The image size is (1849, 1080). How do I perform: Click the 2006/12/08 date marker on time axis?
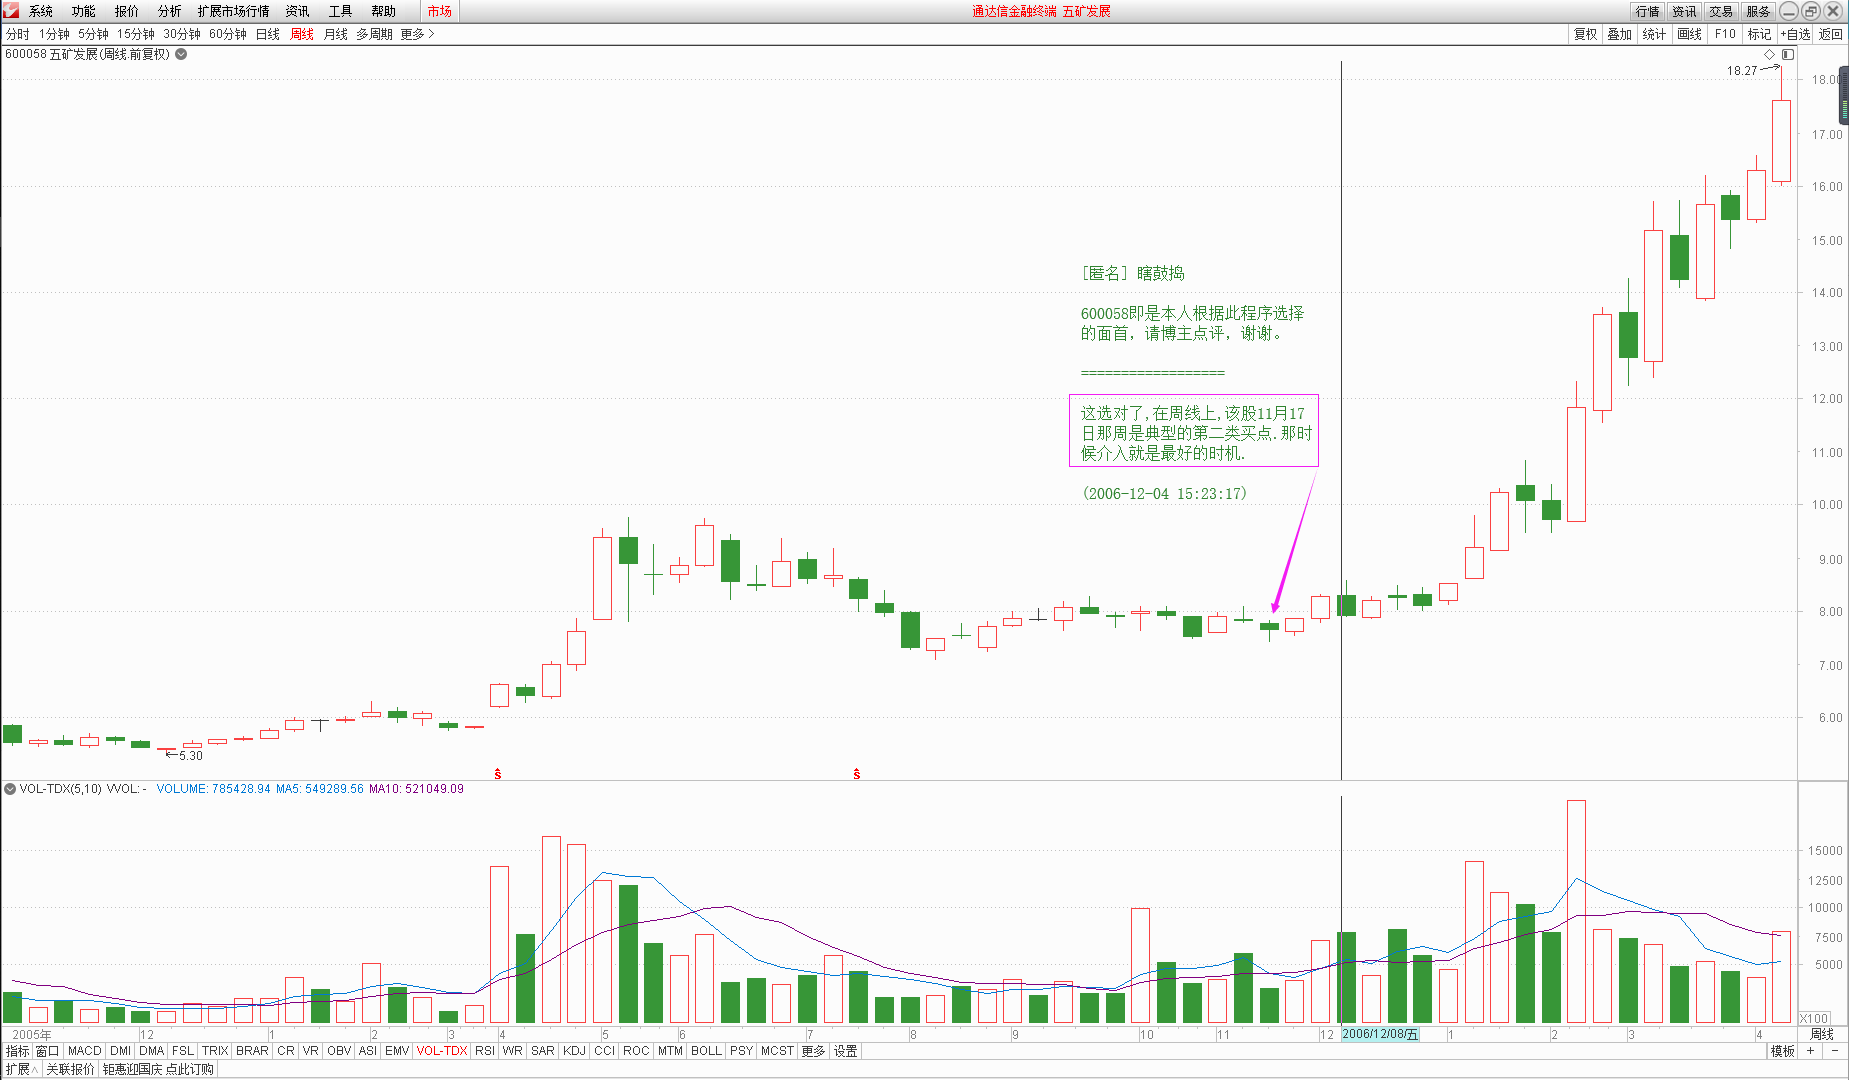pyautogui.click(x=1379, y=1034)
